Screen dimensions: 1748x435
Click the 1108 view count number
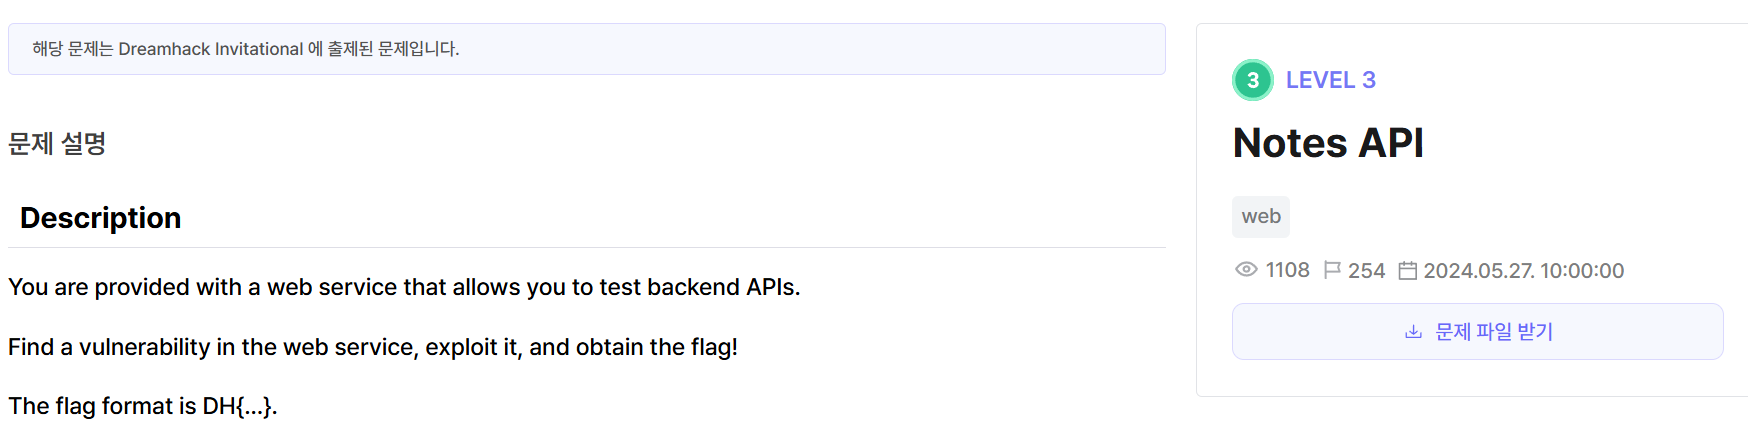(1287, 270)
